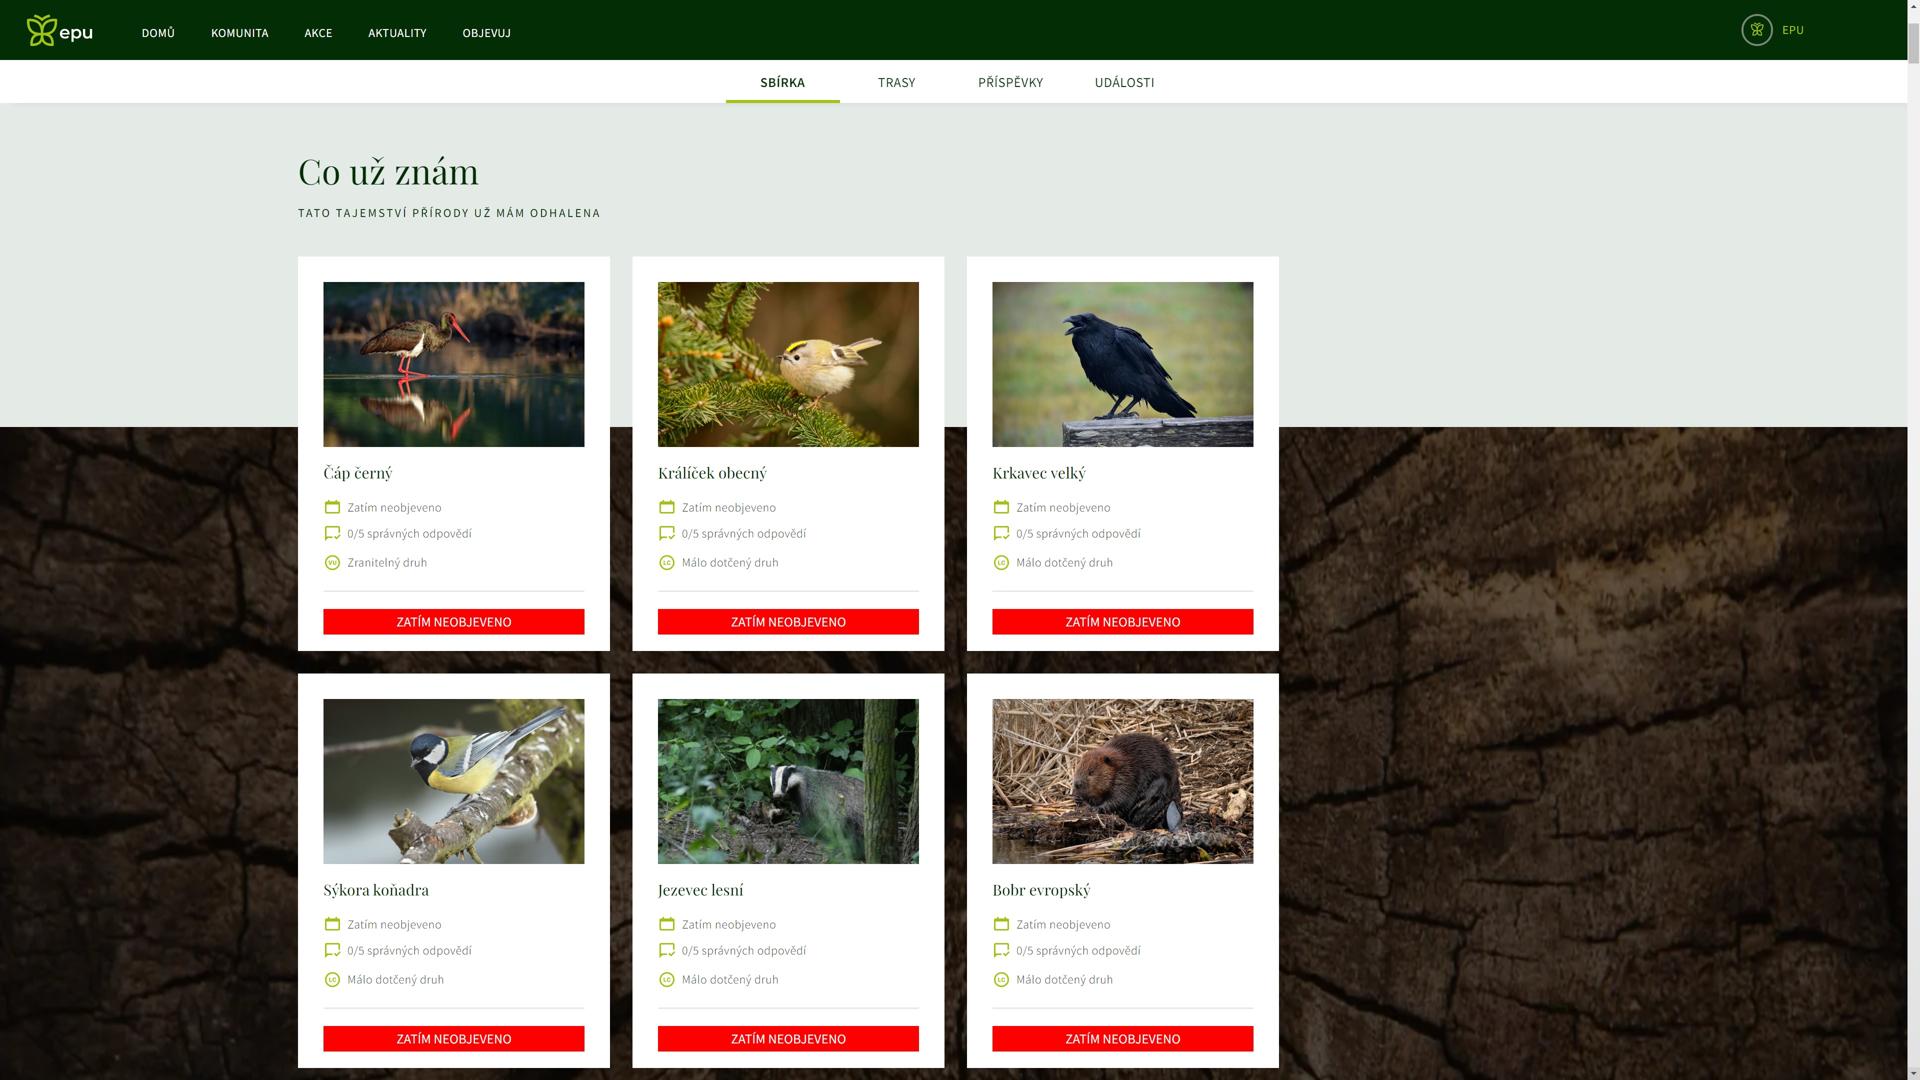Image resolution: width=1920 pixels, height=1080 pixels.
Task: Click conservation status icon on Čáp černý card
Action: click(x=332, y=562)
